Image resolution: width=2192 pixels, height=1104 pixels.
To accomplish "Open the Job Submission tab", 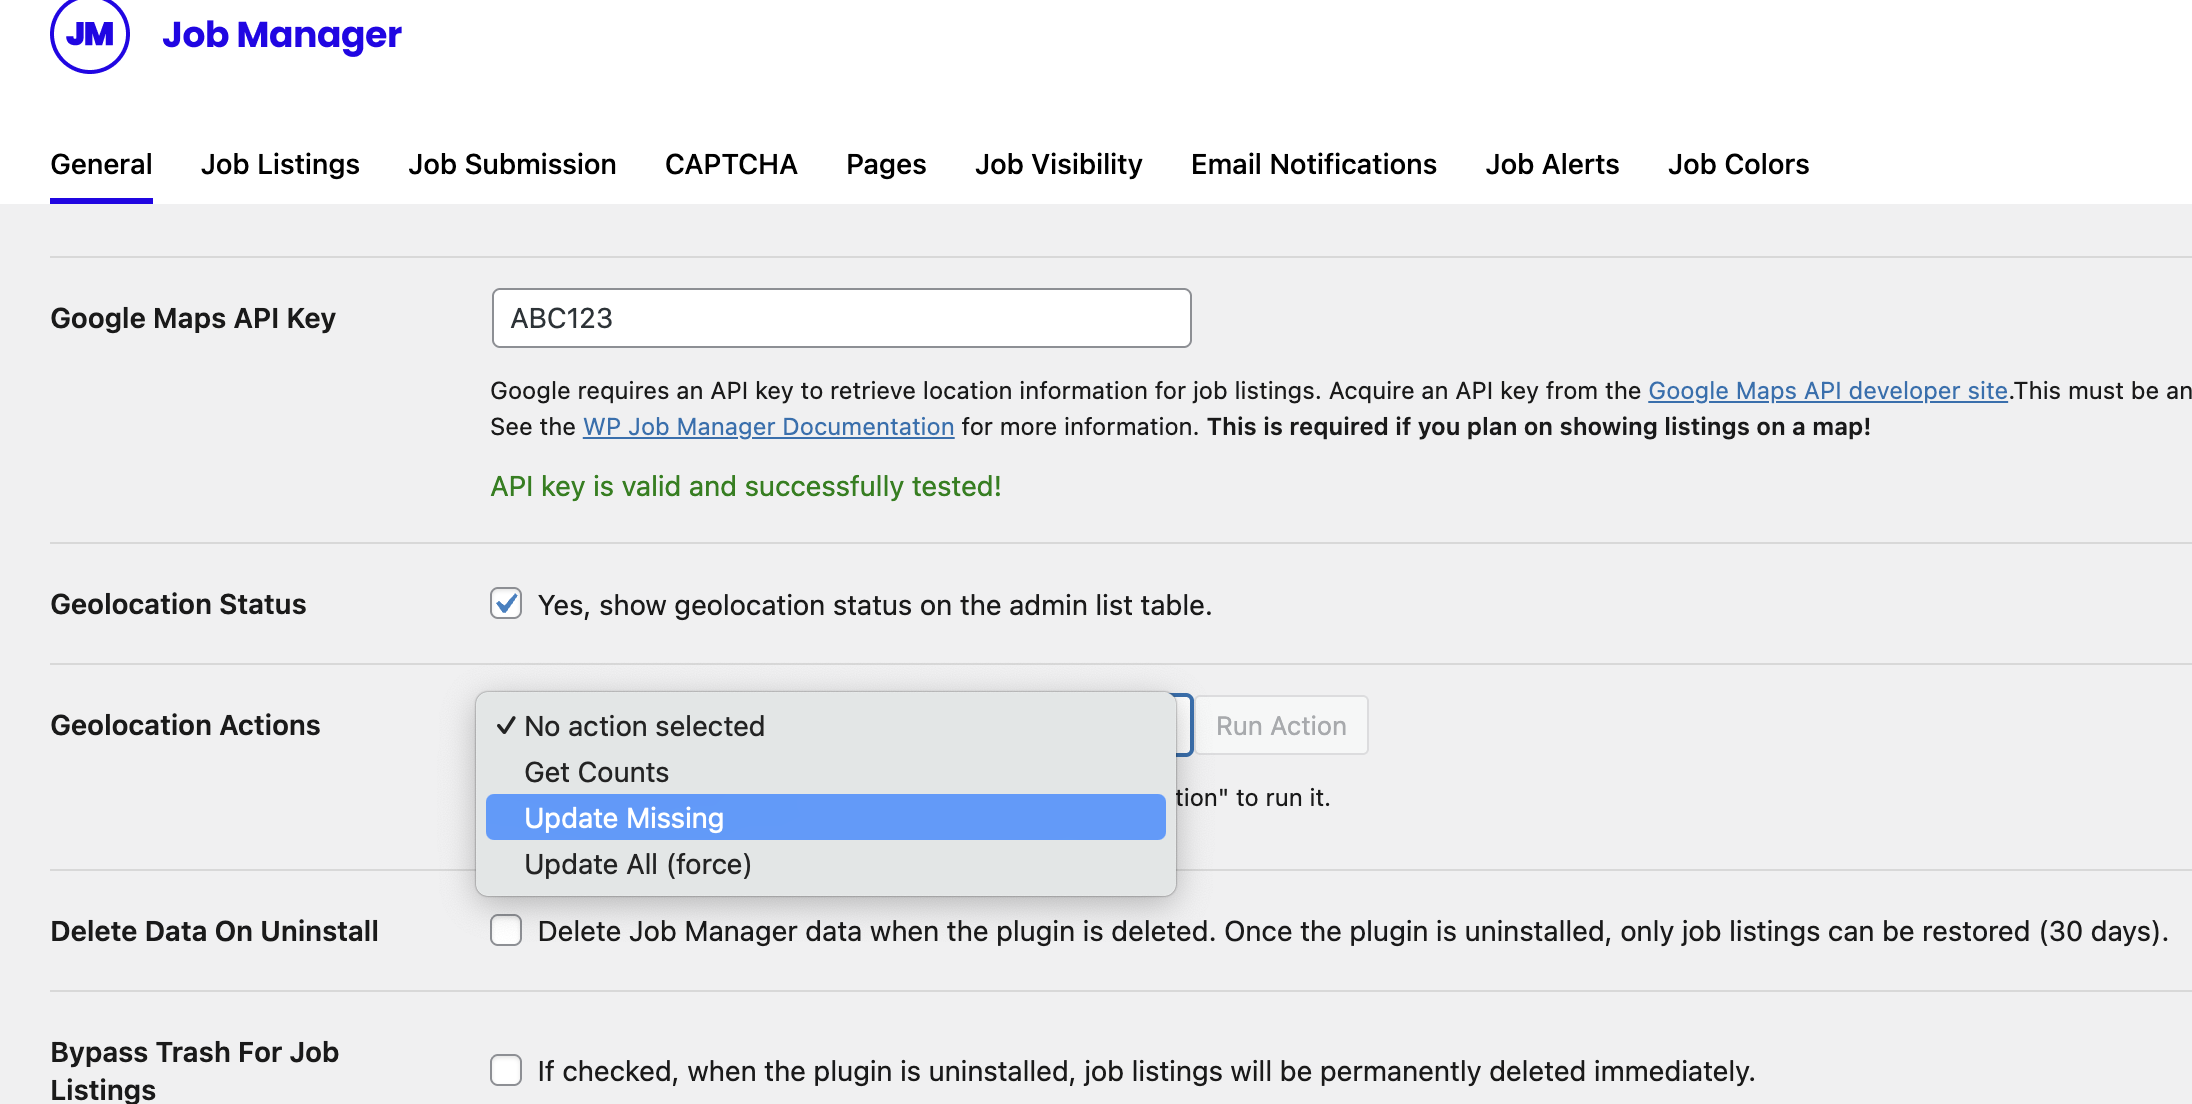I will pyautogui.click(x=512, y=164).
